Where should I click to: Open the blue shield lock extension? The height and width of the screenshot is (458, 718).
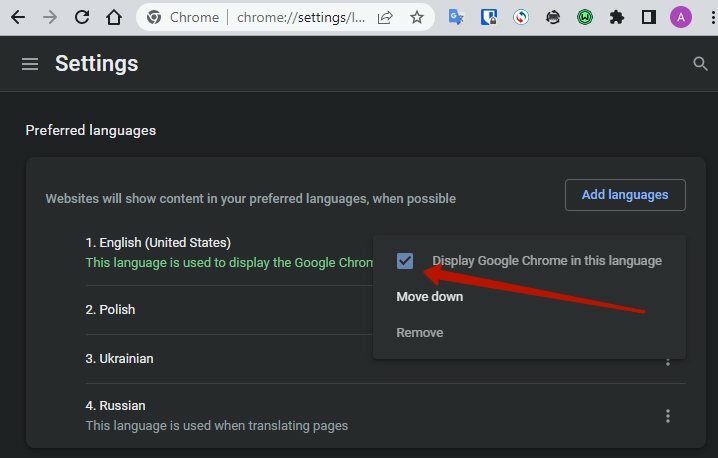(489, 17)
